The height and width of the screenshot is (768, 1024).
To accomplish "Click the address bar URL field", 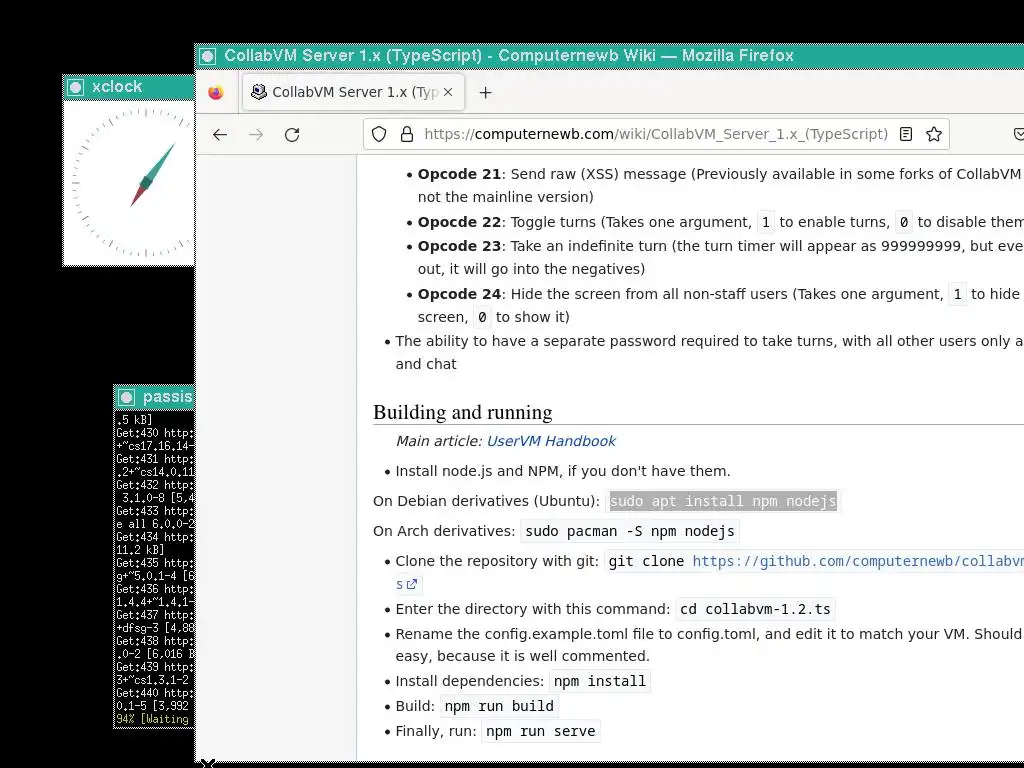I will click(x=656, y=134).
